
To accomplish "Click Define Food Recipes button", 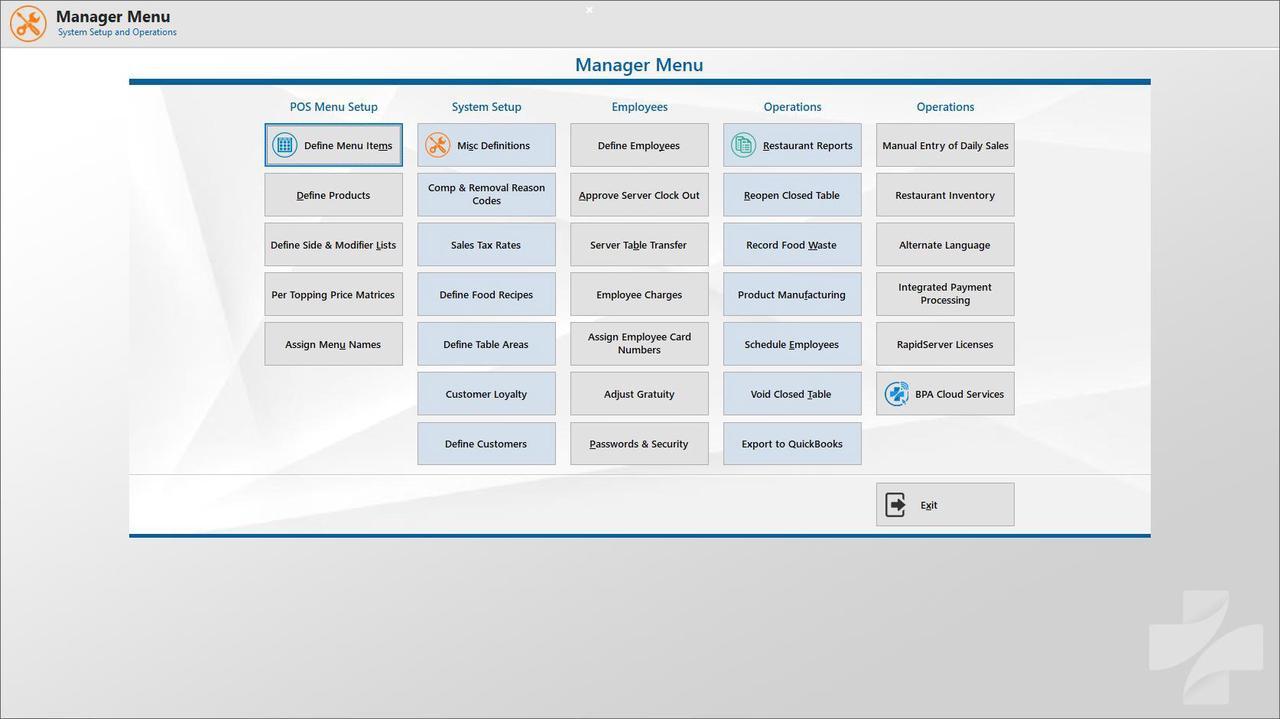I will (487, 295).
